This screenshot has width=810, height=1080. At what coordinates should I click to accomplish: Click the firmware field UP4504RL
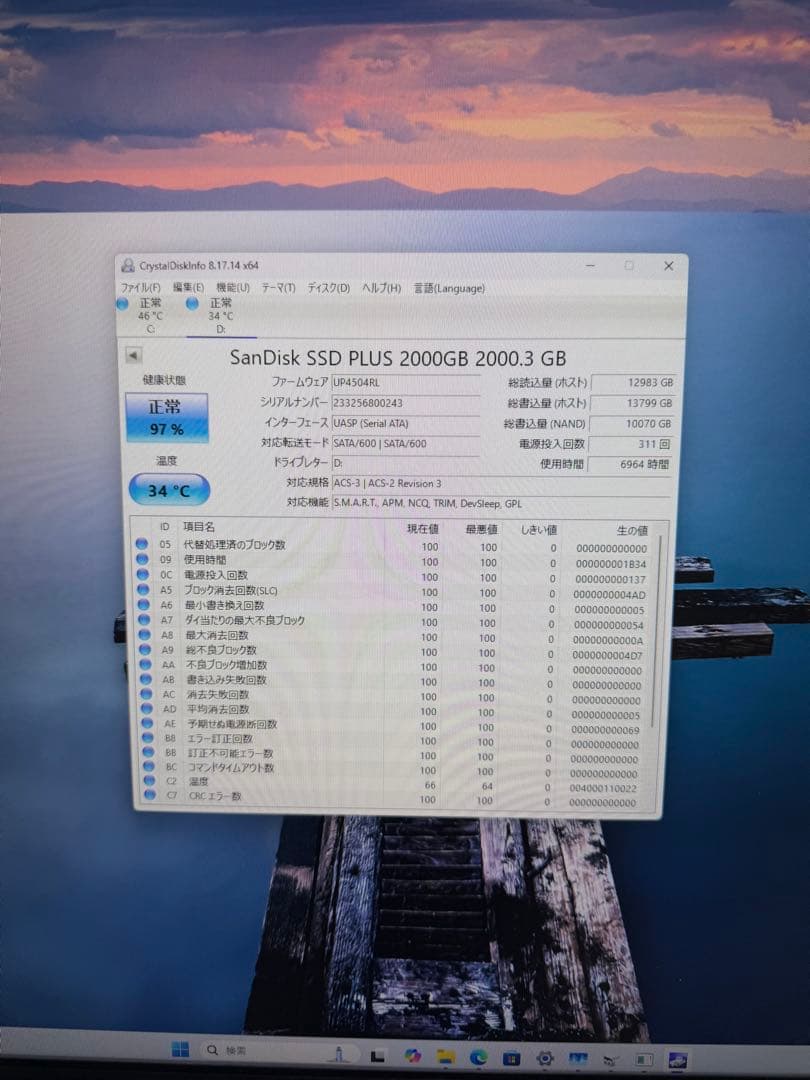coord(405,382)
